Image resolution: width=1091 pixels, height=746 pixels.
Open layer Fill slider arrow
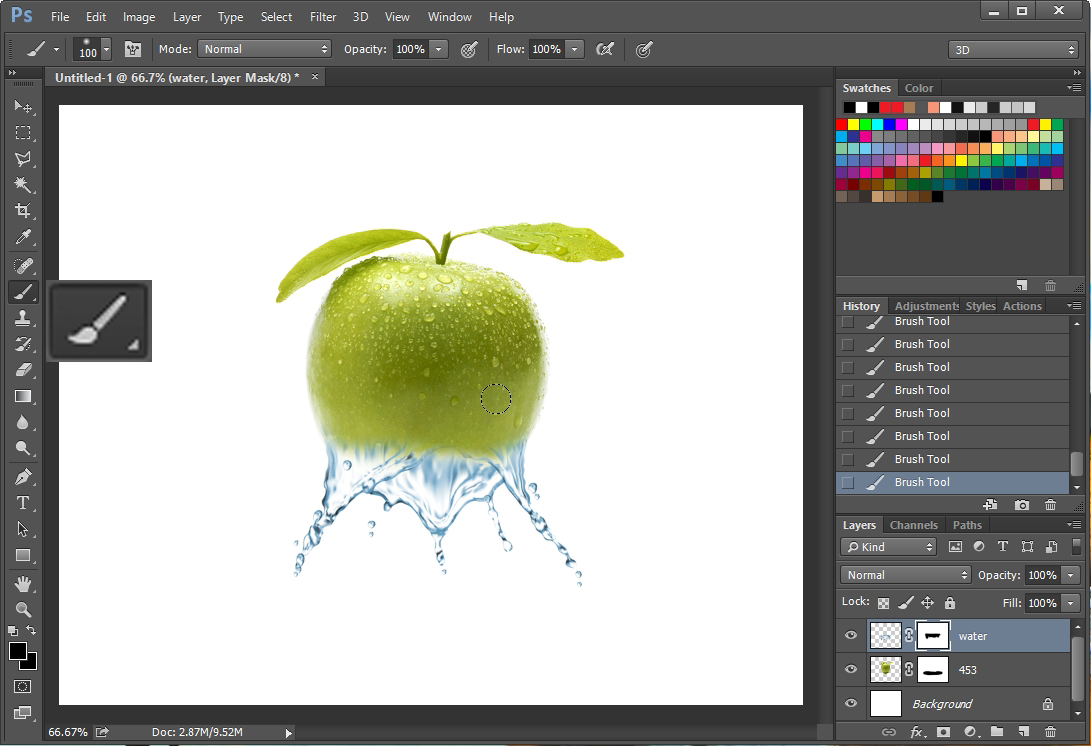(x=1071, y=603)
